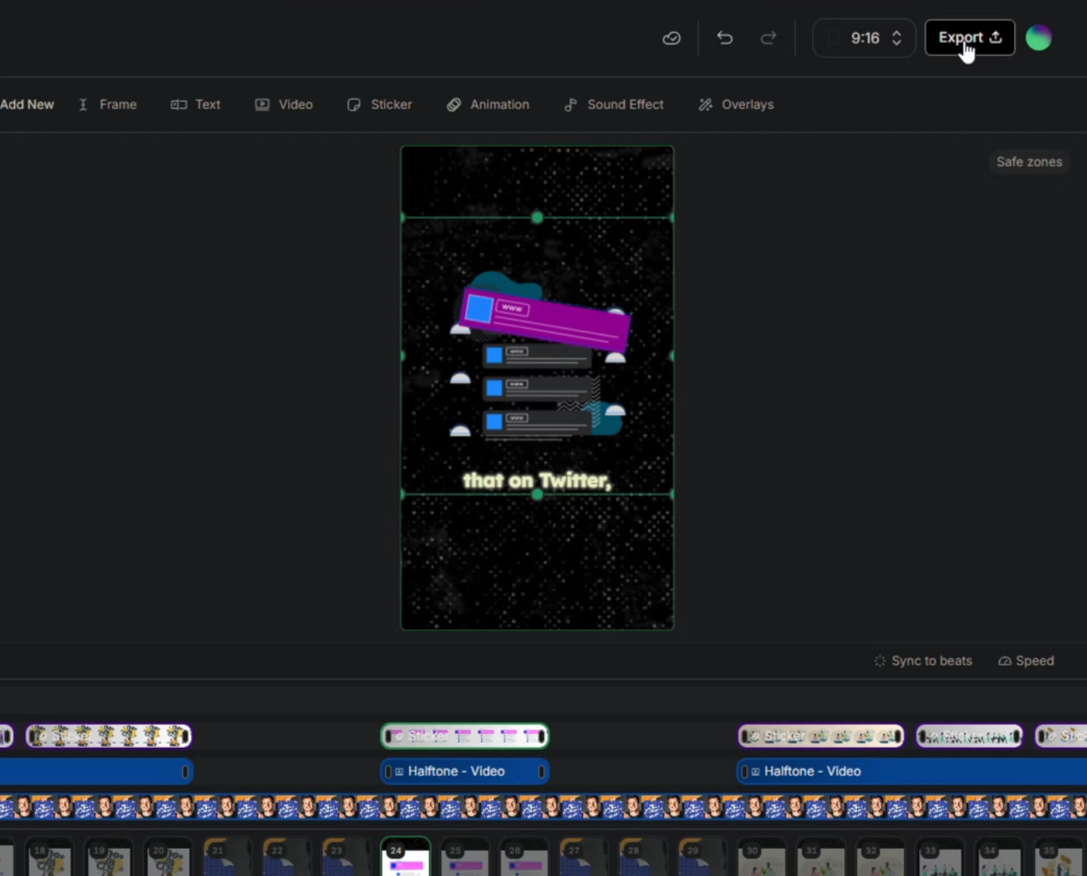1087x876 pixels.
Task: Open the Speed control
Action: point(1026,660)
